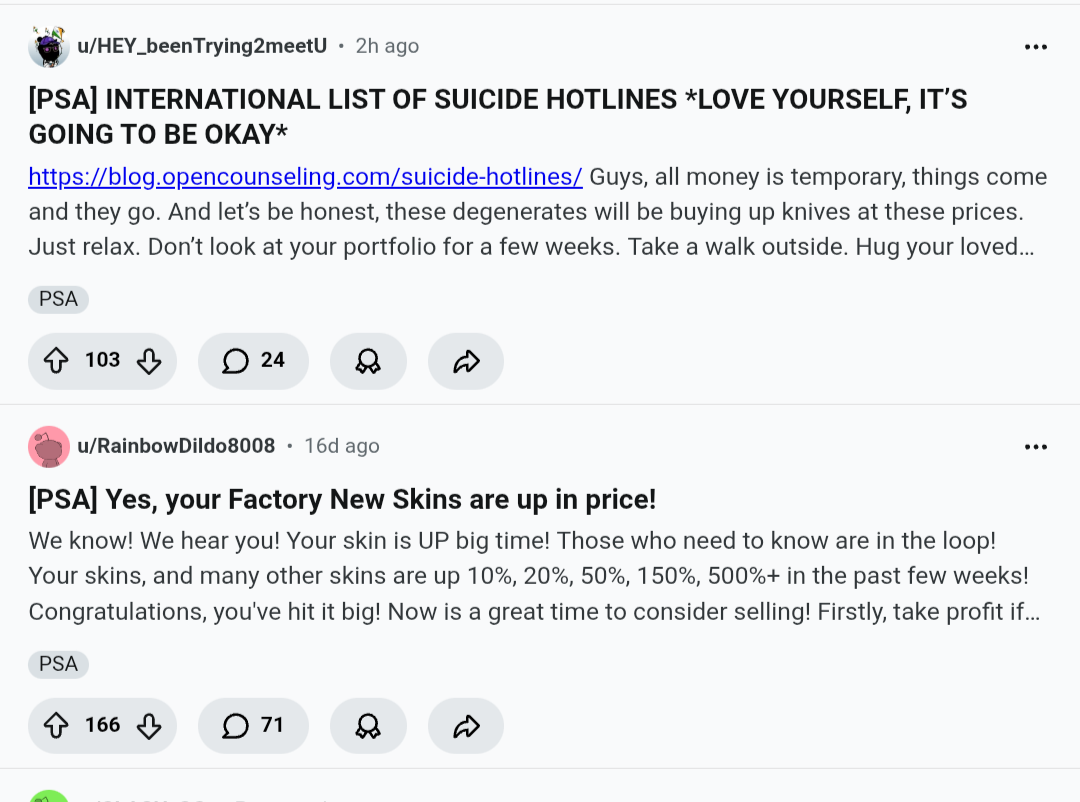Filter by PSA flair on hotlines post
The image size is (1080, 802).
pos(58,299)
